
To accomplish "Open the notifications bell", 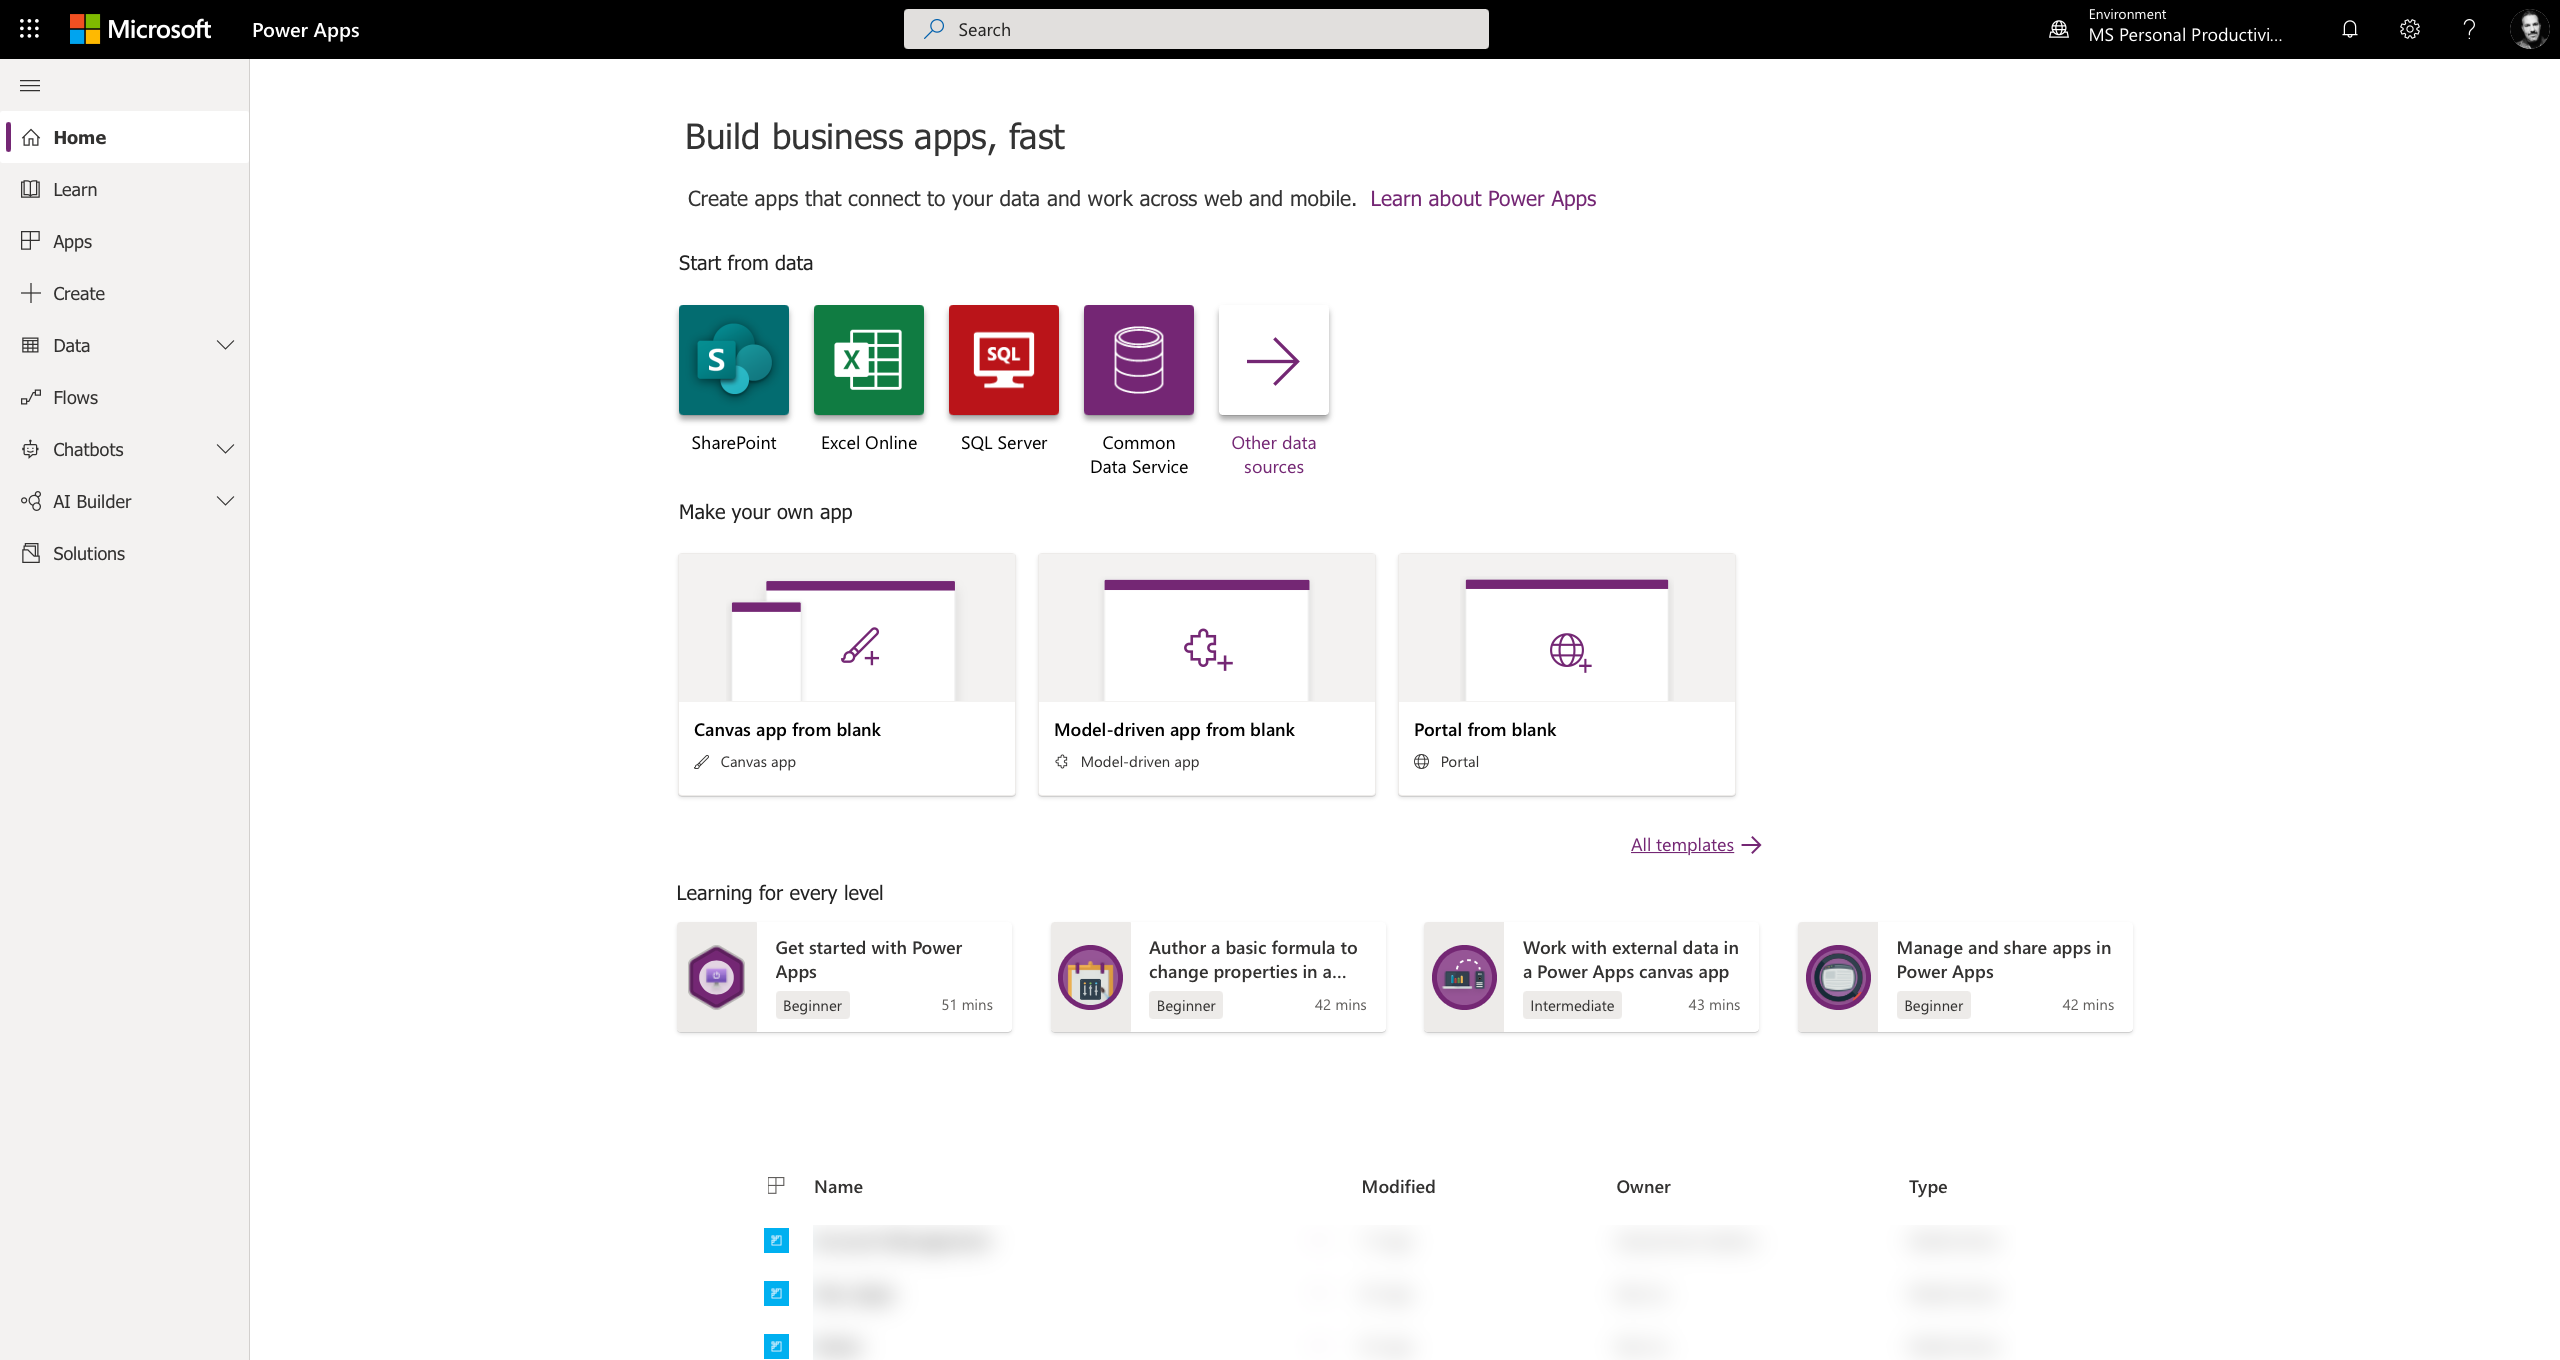I will pos(2349,29).
